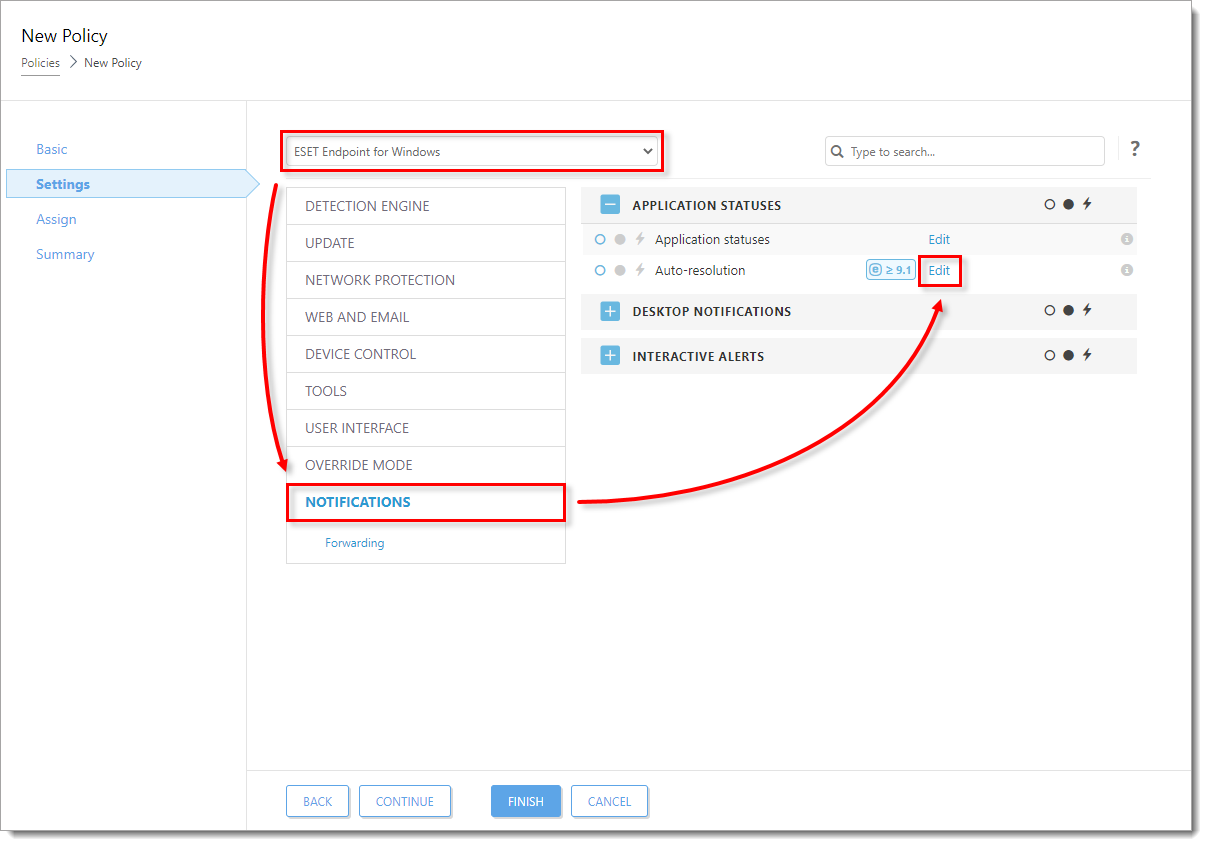Open the Tools category
Image resolution: width=1207 pixels, height=846 pixels.
point(426,391)
